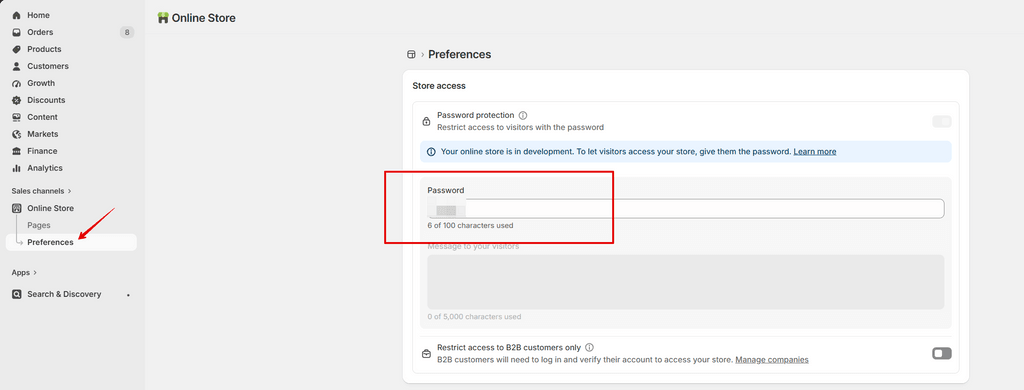
Task: Click the Content image icon
Action: click(17, 117)
